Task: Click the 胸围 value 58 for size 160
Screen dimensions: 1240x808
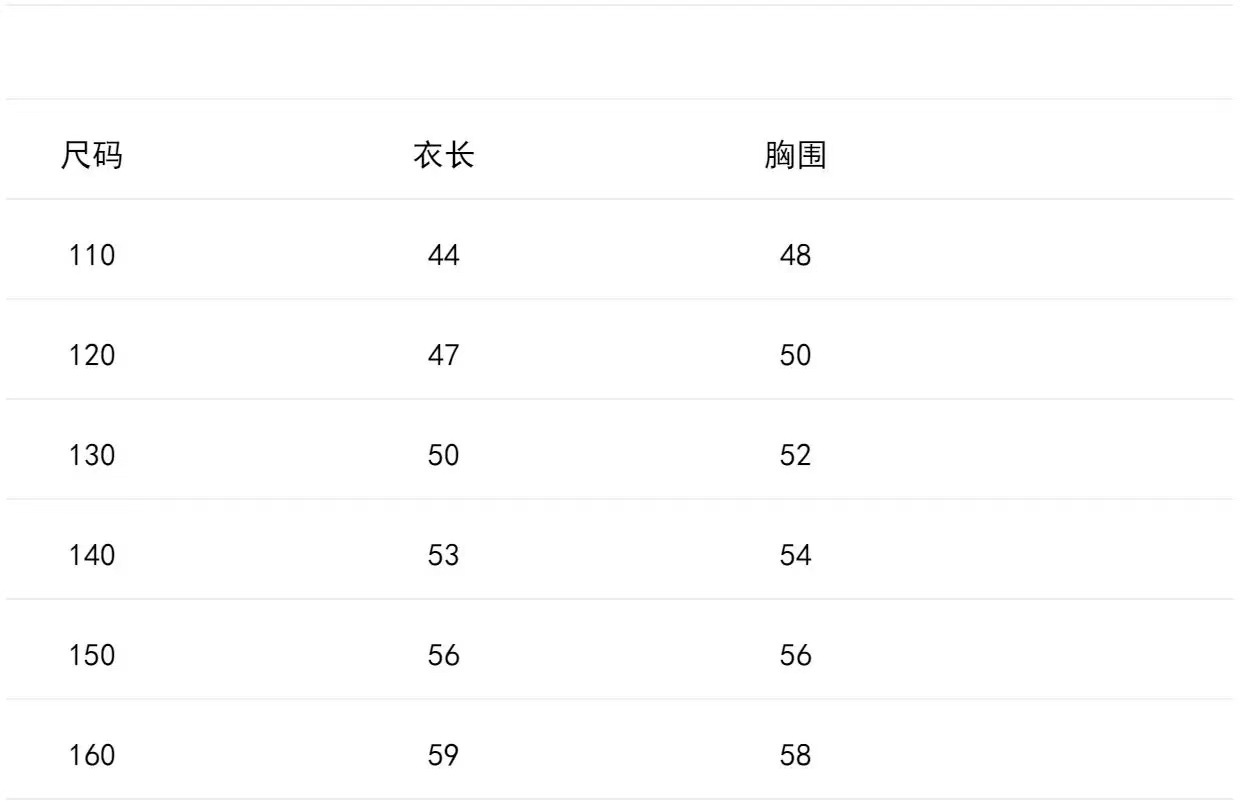Action: (x=795, y=756)
